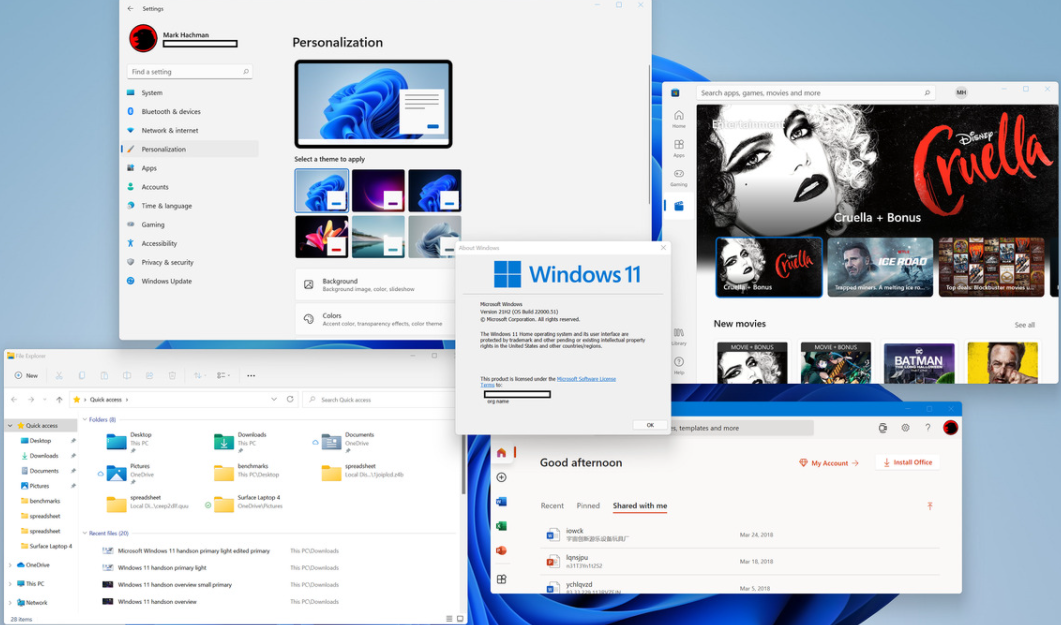Click the MH profile icon in Microsoft Store
The width and height of the screenshot is (1061, 625).
(961, 93)
